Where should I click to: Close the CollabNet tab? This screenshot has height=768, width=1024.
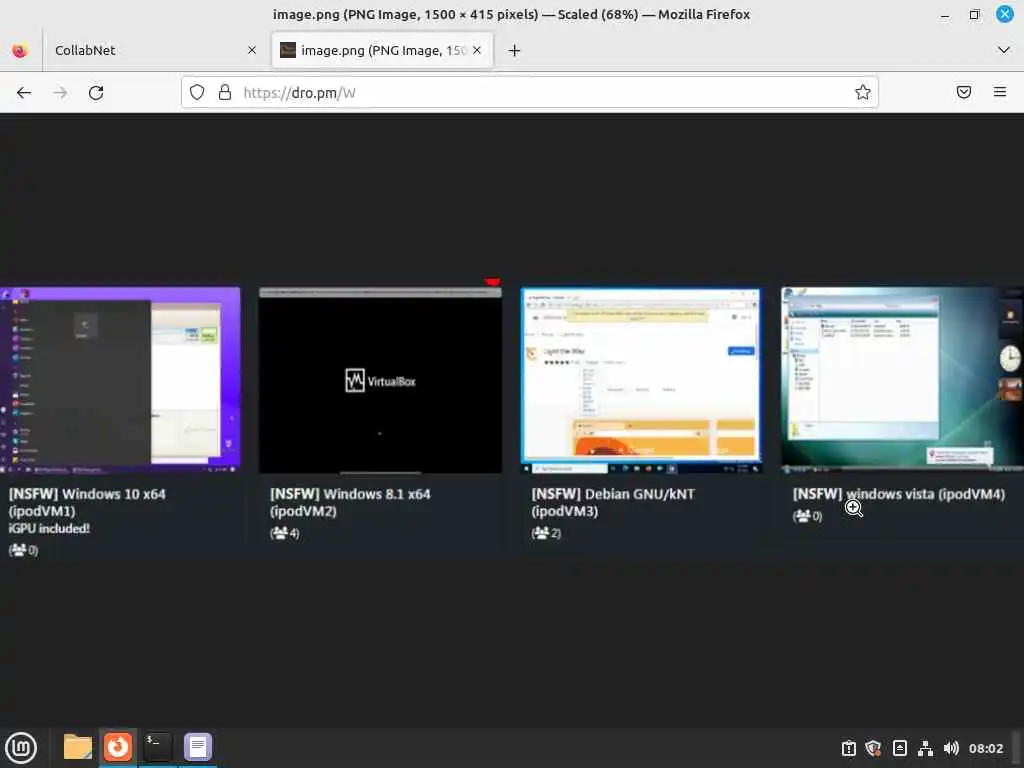pos(251,50)
